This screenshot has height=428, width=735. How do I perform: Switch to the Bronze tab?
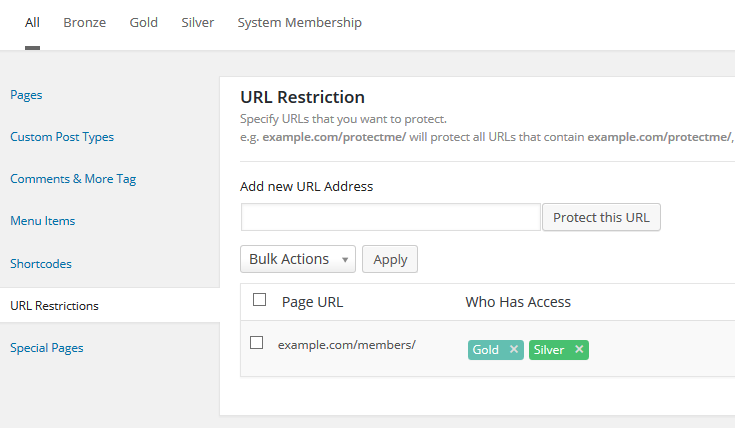[84, 22]
